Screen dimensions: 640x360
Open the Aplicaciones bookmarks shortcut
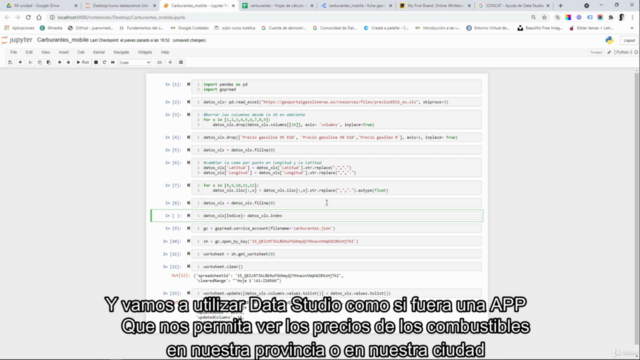tap(19, 28)
